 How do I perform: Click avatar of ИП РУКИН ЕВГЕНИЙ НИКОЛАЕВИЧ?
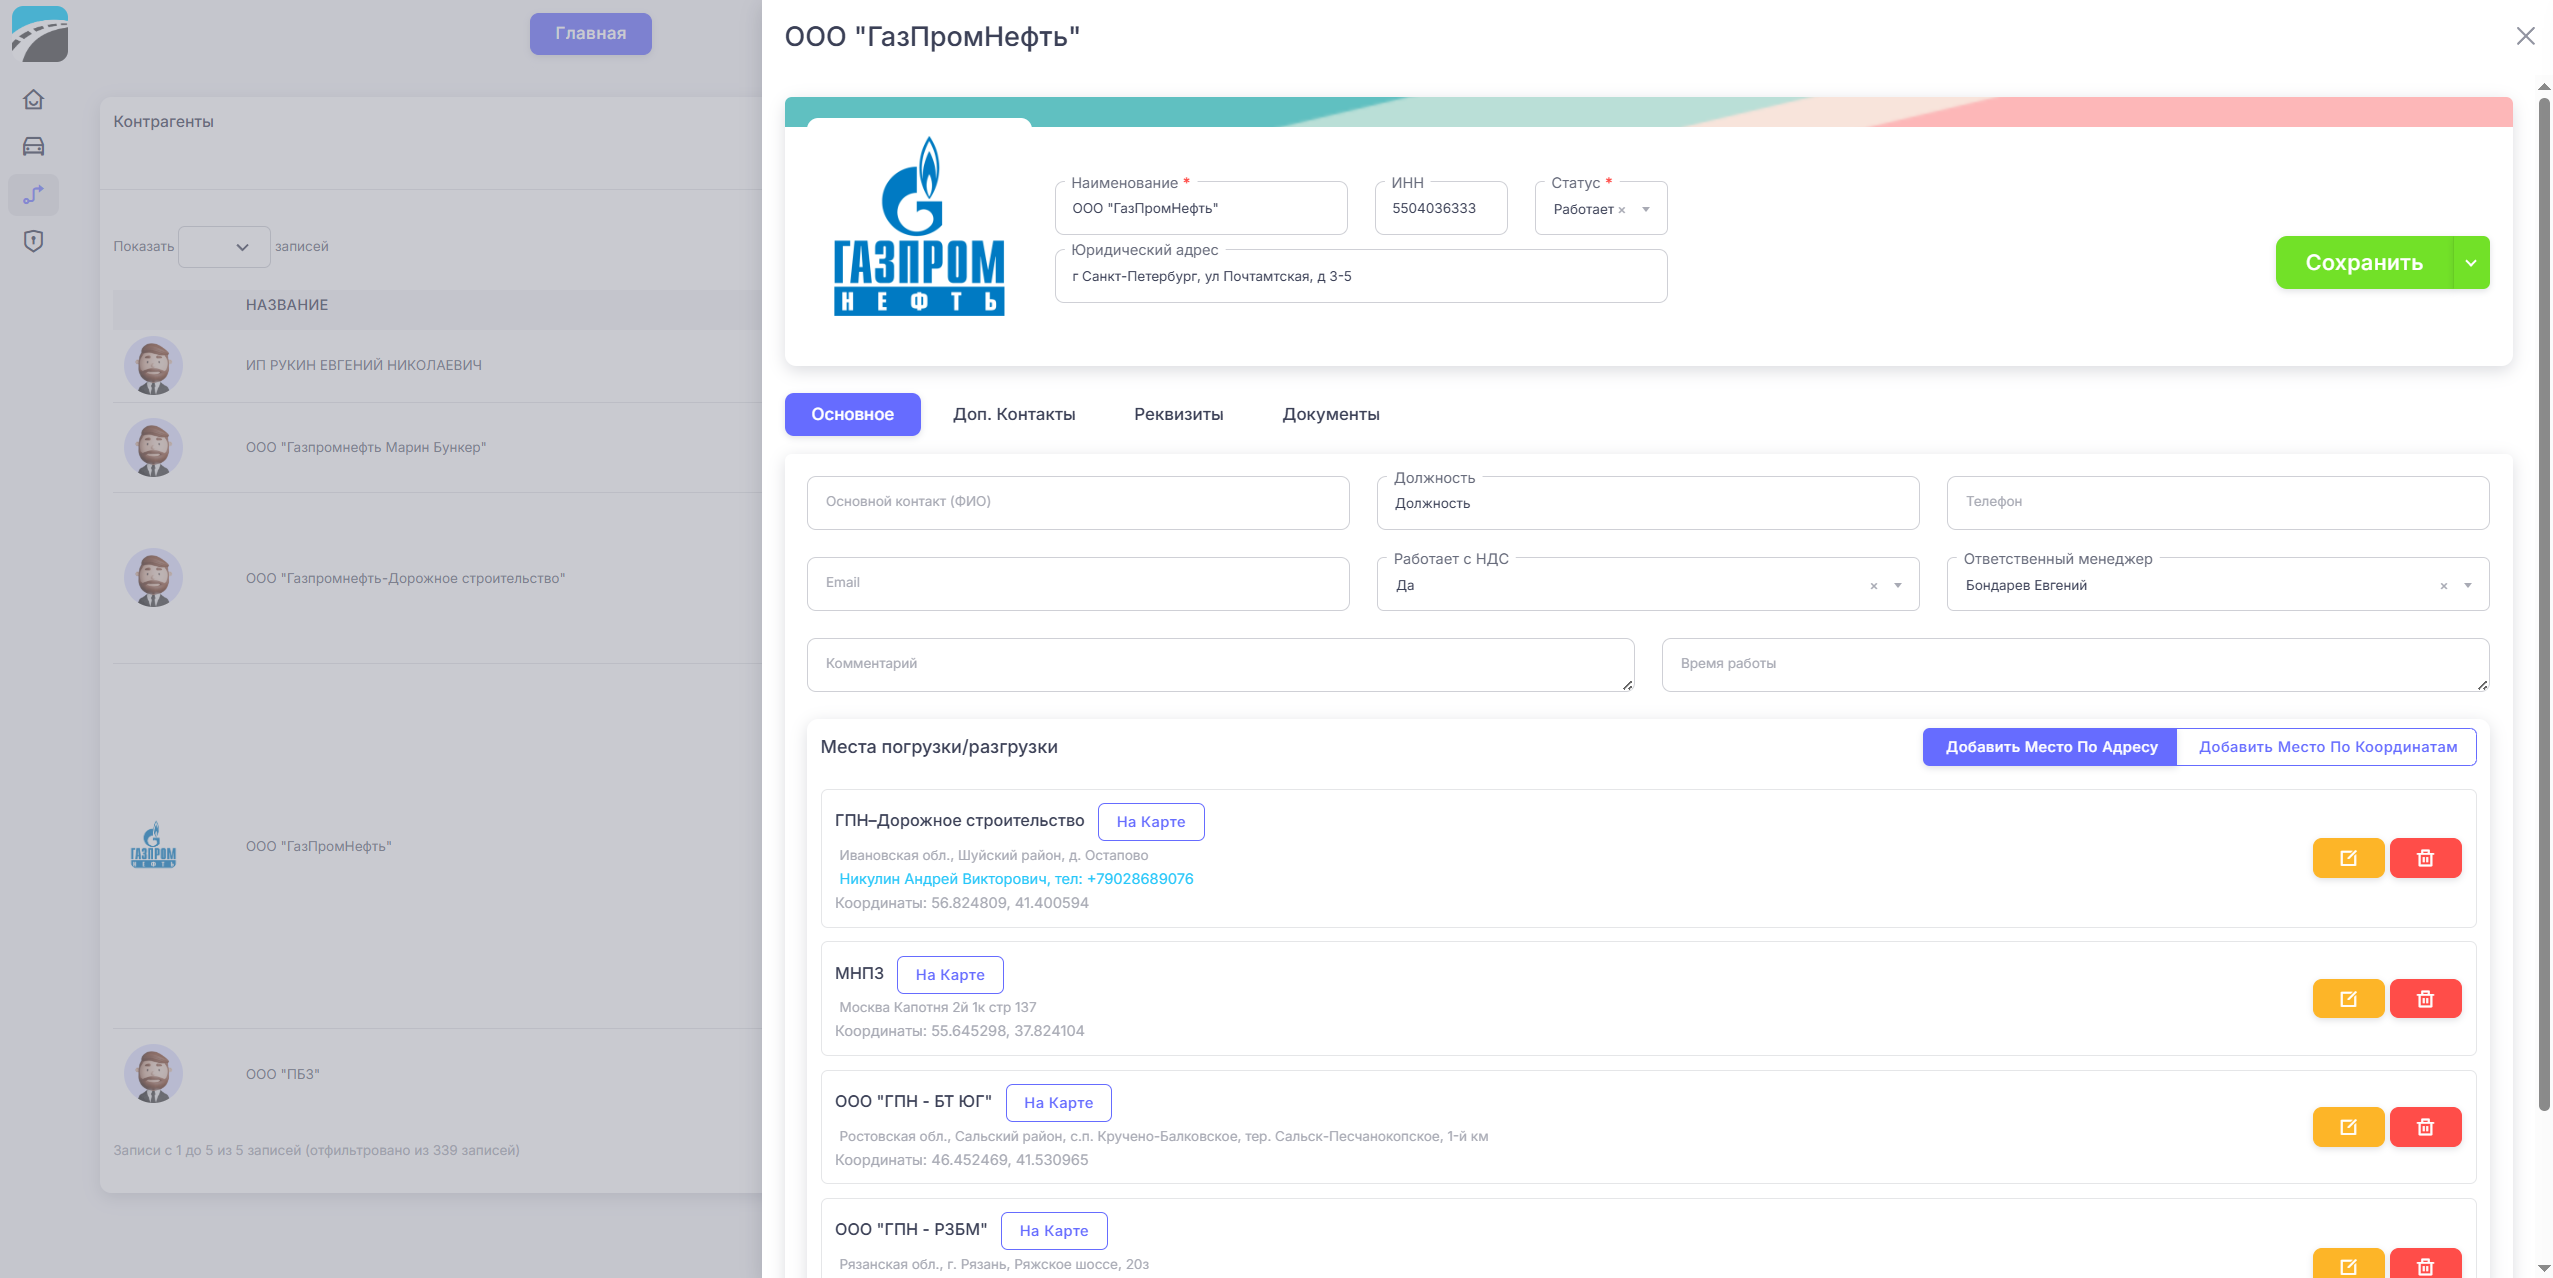(153, 365)
